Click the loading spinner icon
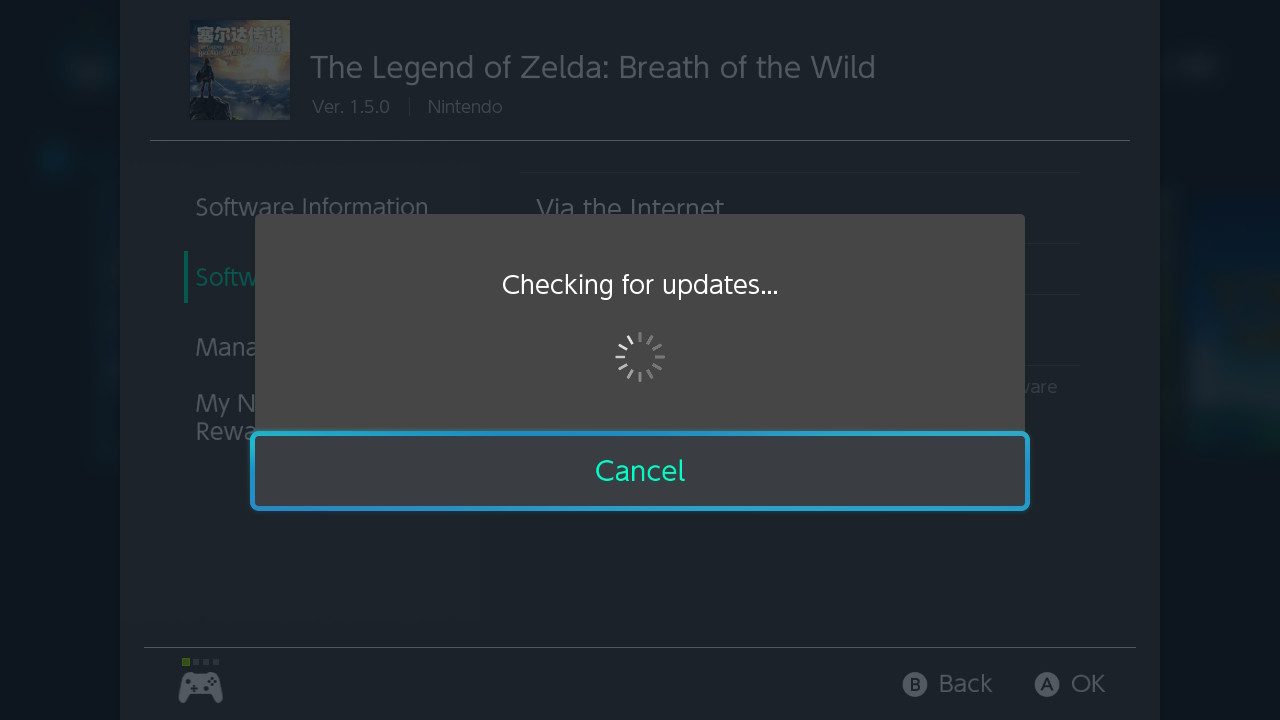This screenshot has width=1280, height=720. (x=640, y=357)
